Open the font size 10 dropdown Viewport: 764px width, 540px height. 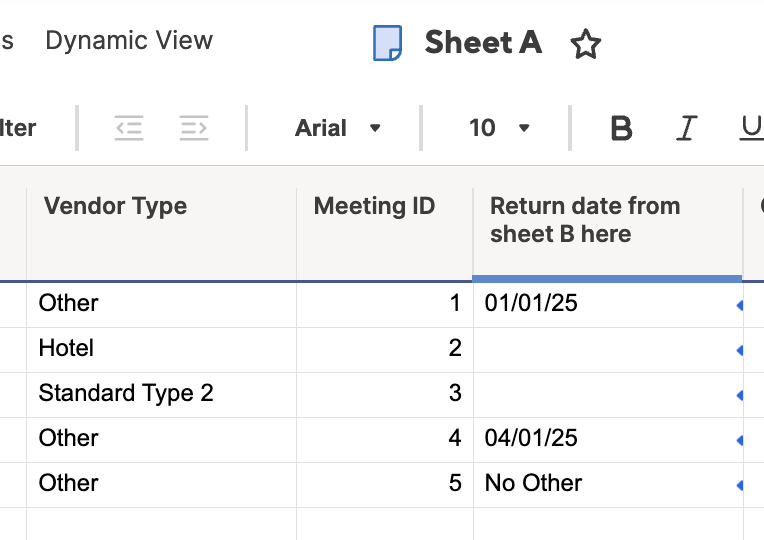[499, 128]
